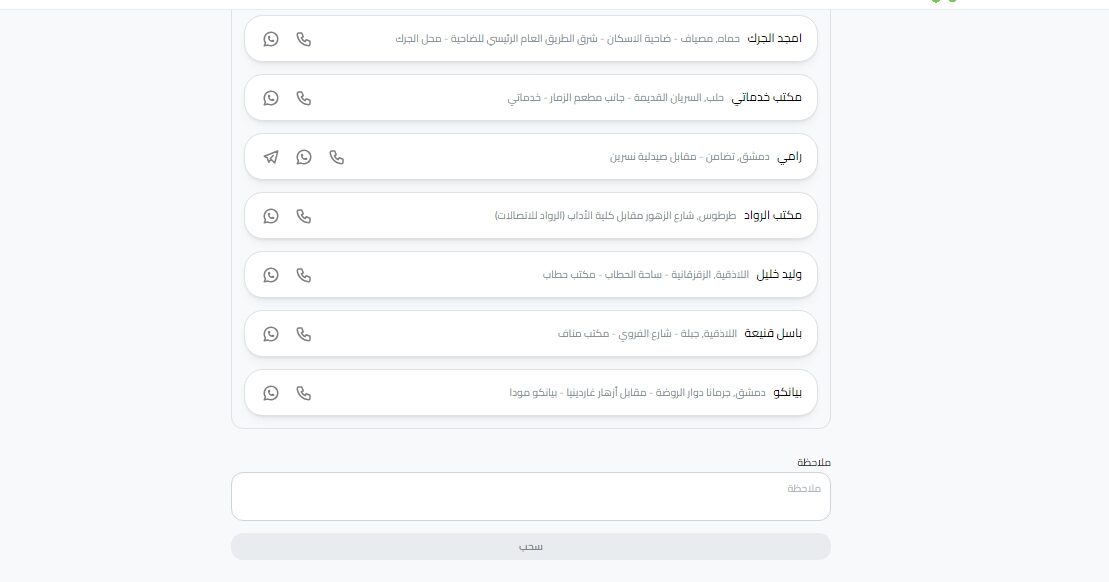1109x582 pixels.
Task: Click the phone icon for رامي
Action: pyautogui.click(x=337, y=157)
